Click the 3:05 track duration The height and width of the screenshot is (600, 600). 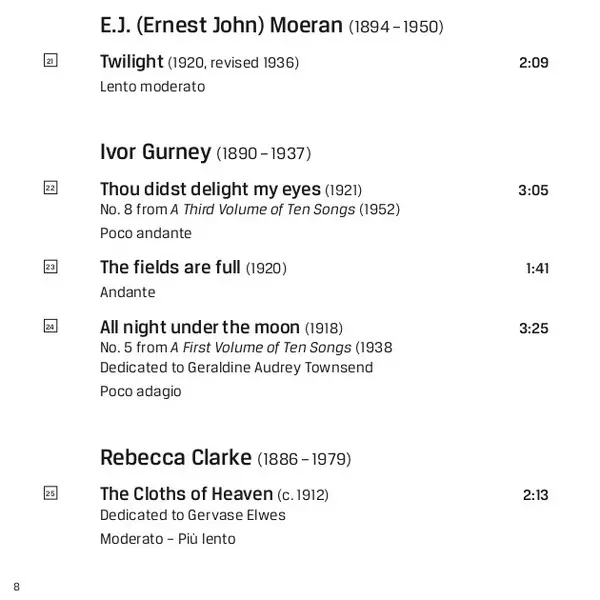point(534,190)
